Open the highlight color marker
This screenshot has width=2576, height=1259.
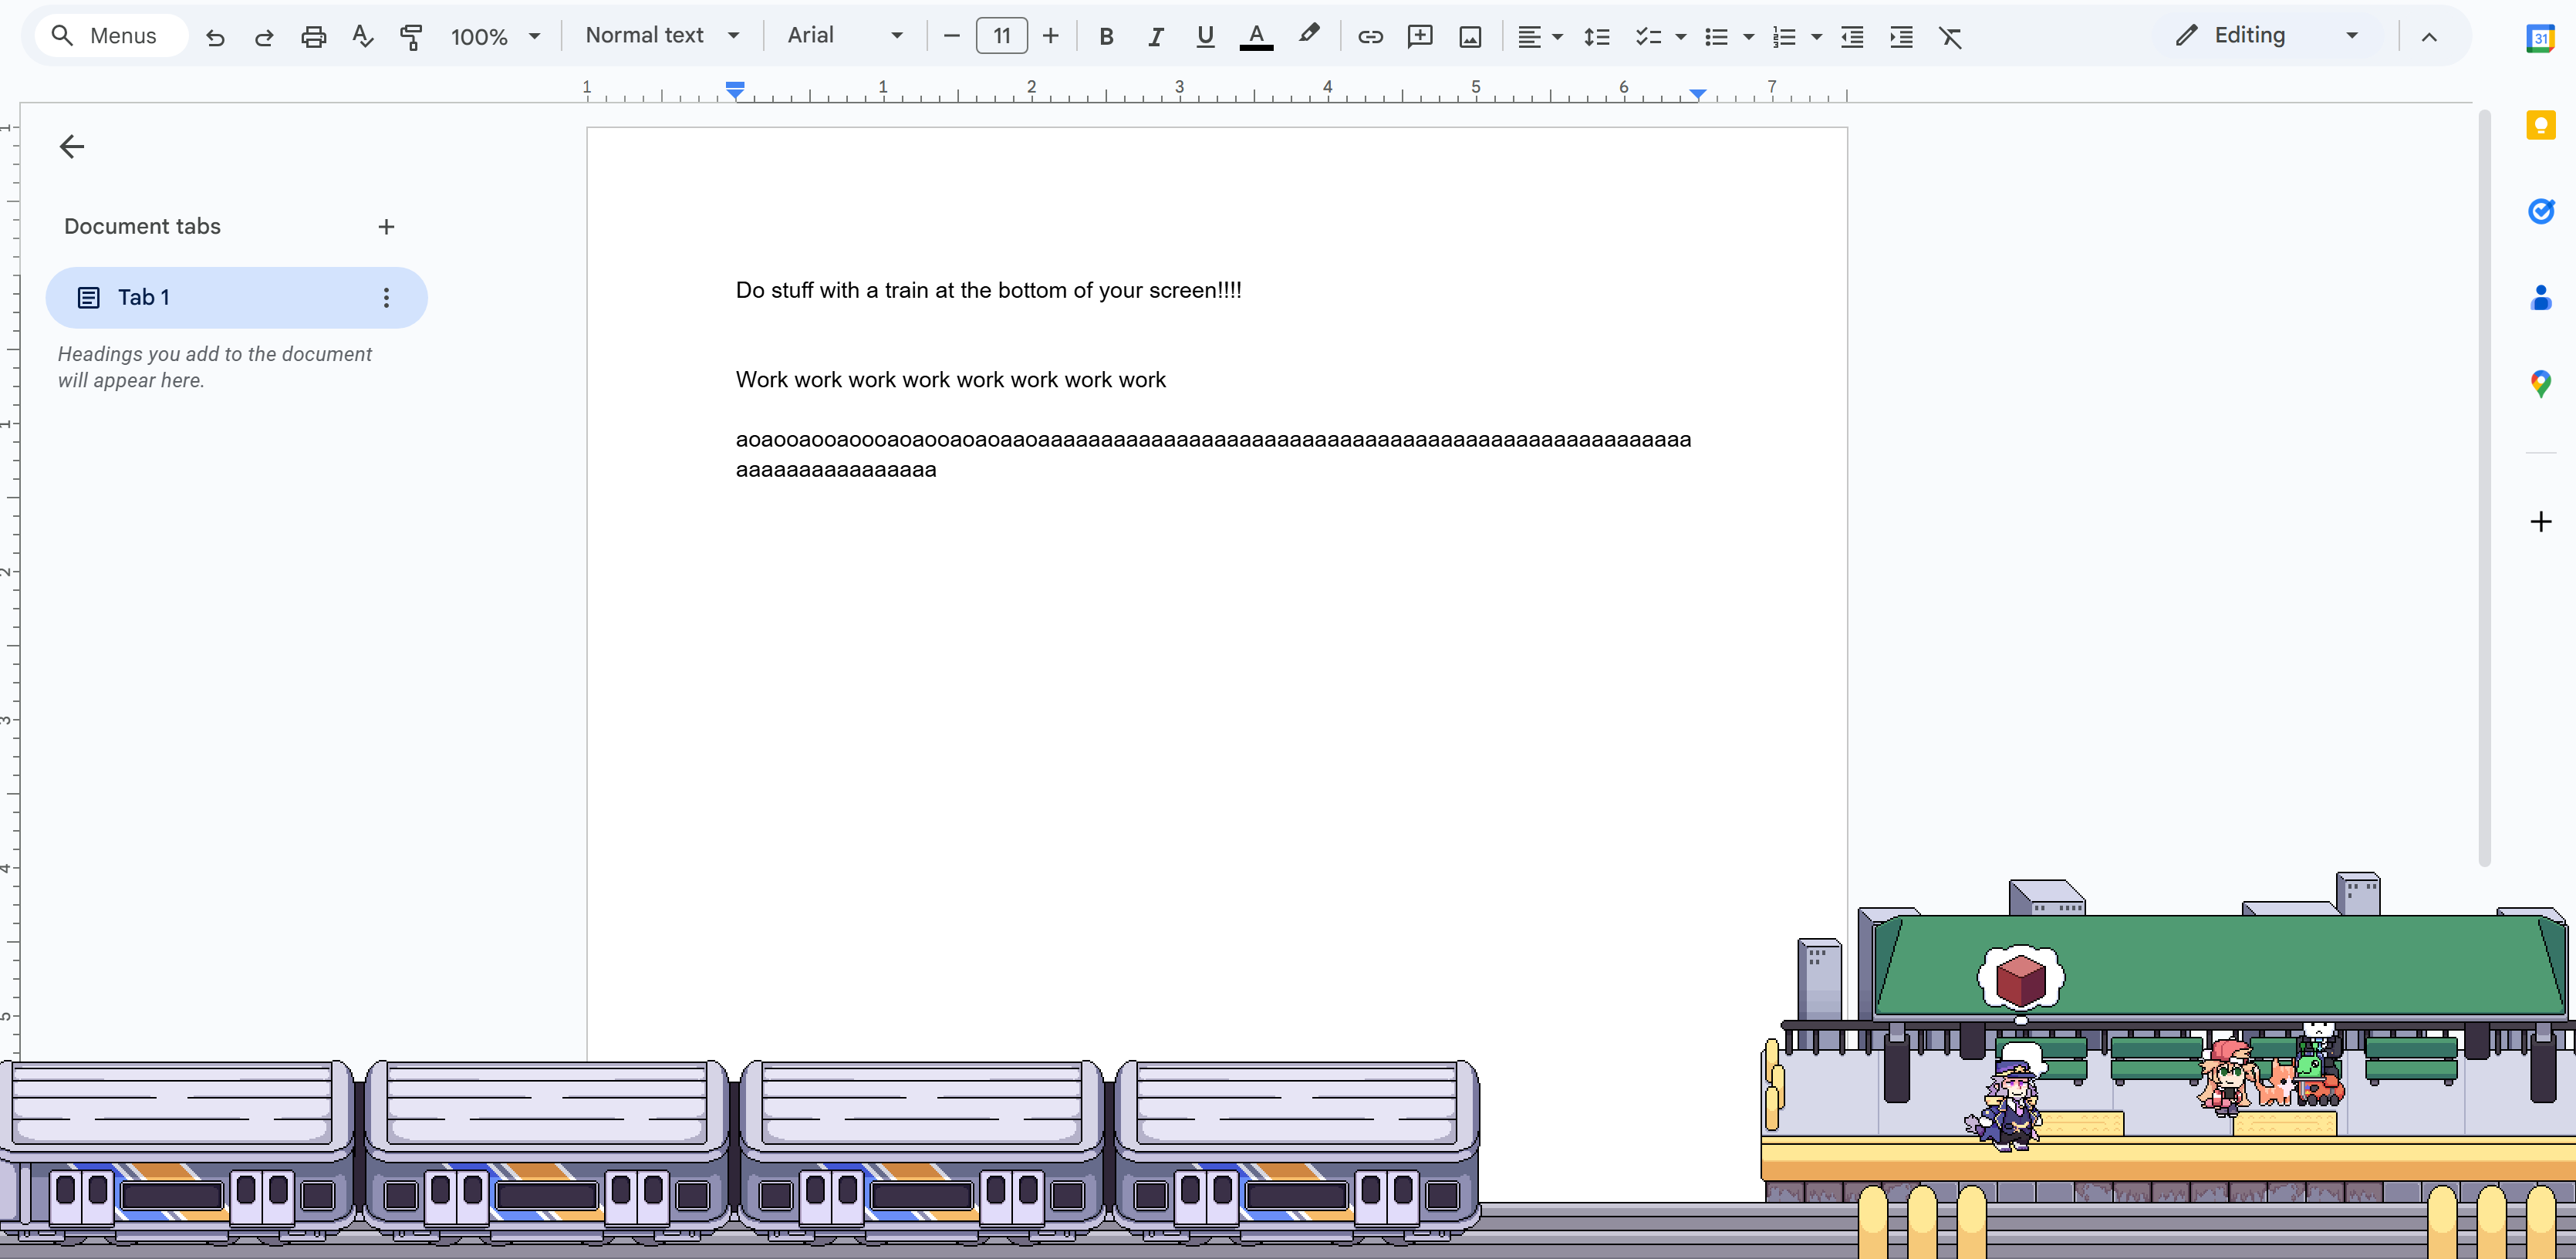coord(1308,35)
